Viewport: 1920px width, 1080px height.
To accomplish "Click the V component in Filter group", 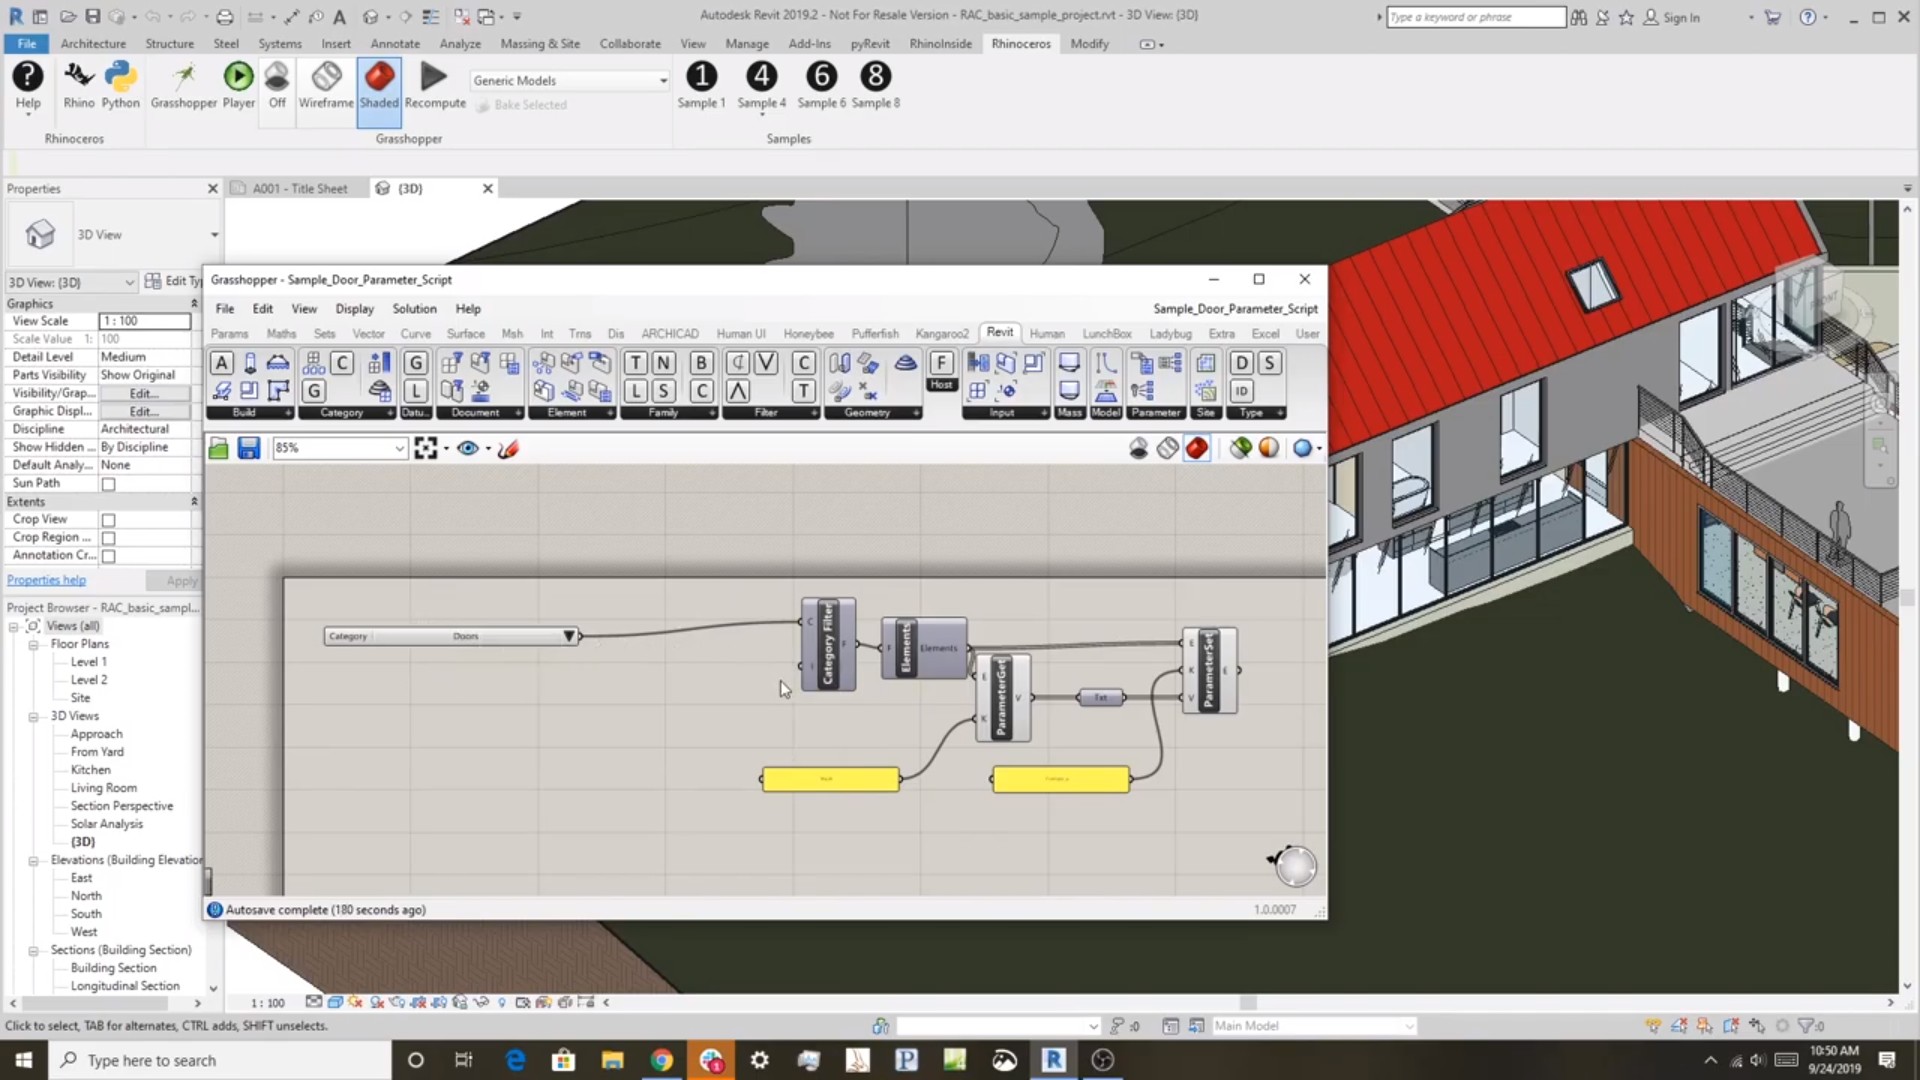I will point(766,363).
